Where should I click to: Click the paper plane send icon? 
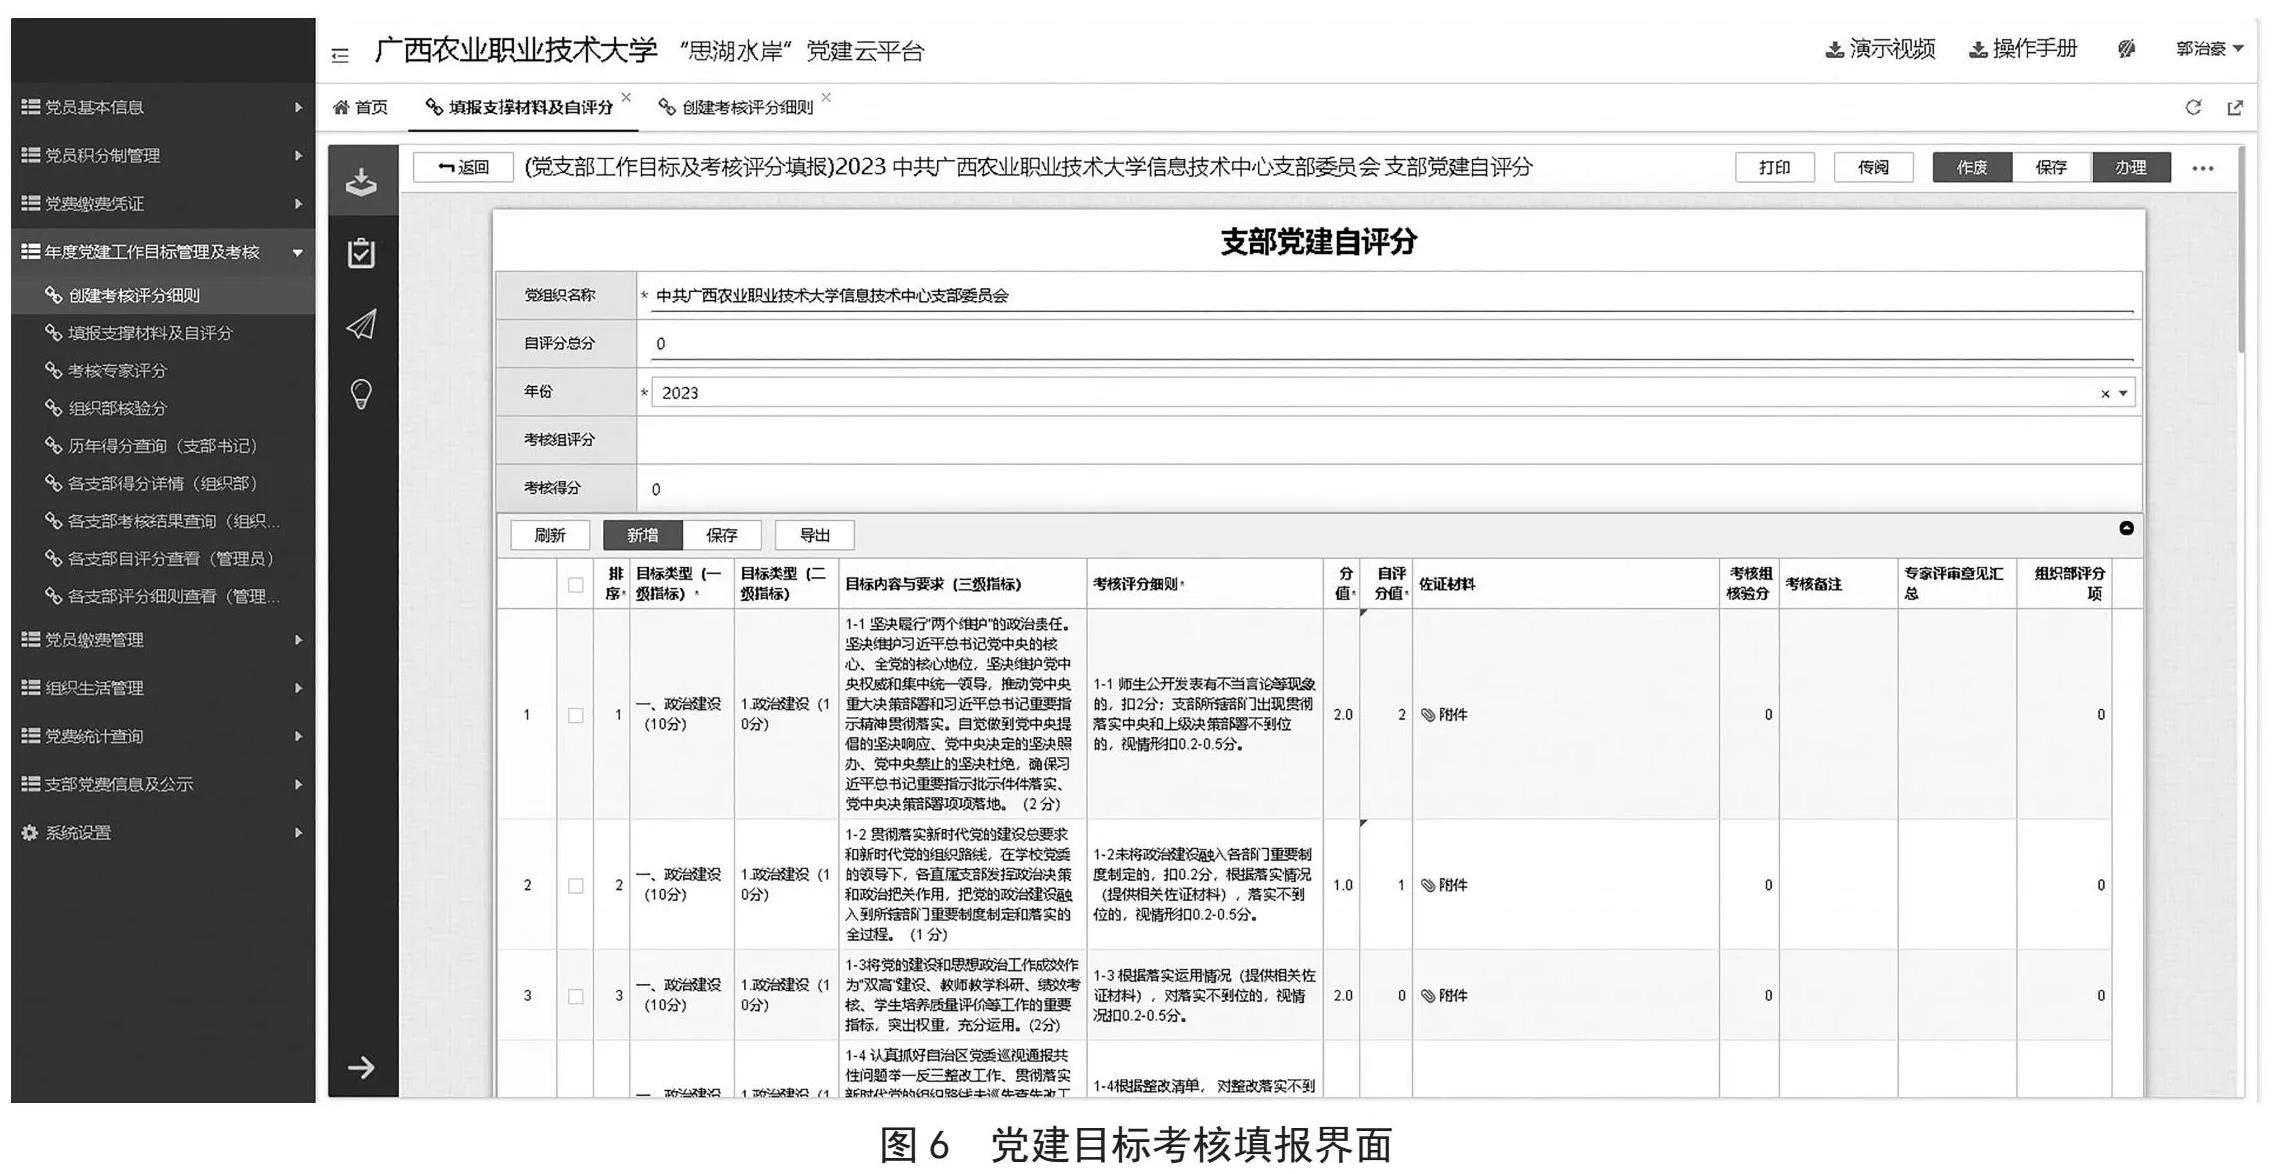click(x=361, y=324)
